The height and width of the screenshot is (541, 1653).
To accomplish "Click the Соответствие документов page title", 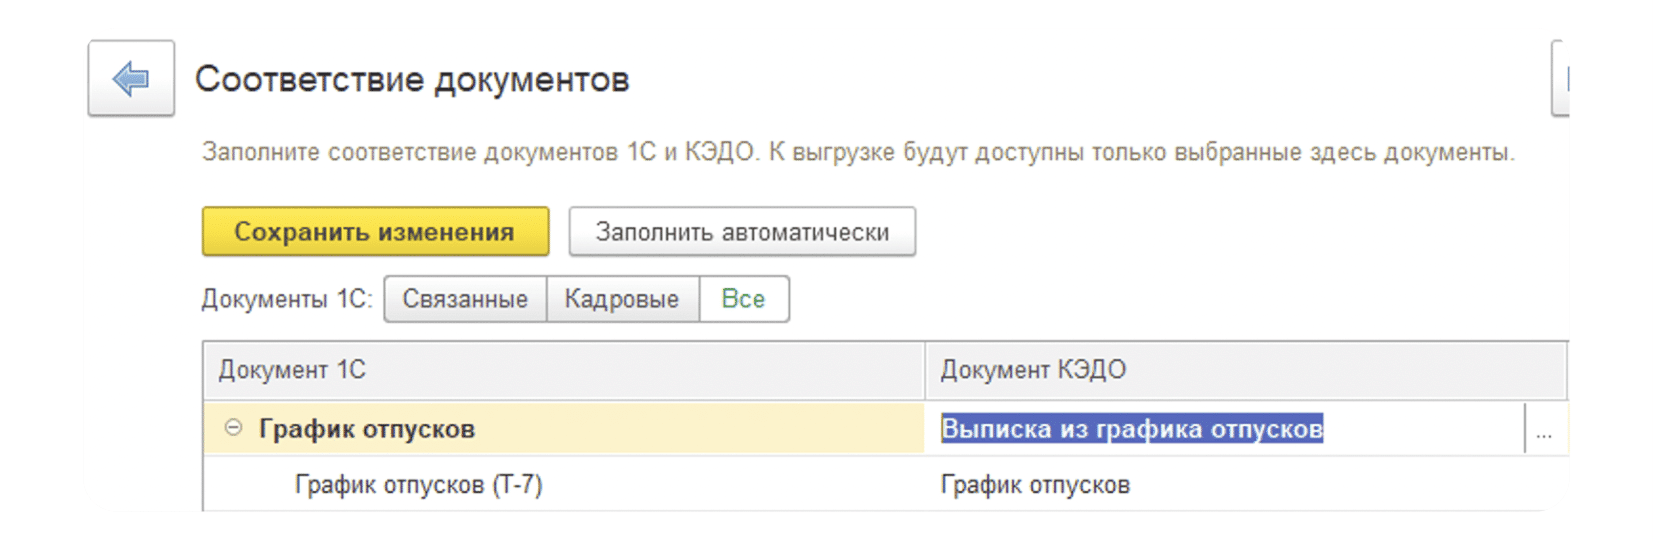I will pos(411,79).
